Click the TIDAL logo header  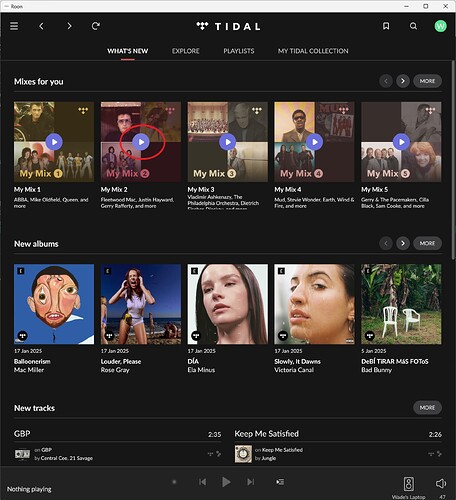tap(228, 26)
